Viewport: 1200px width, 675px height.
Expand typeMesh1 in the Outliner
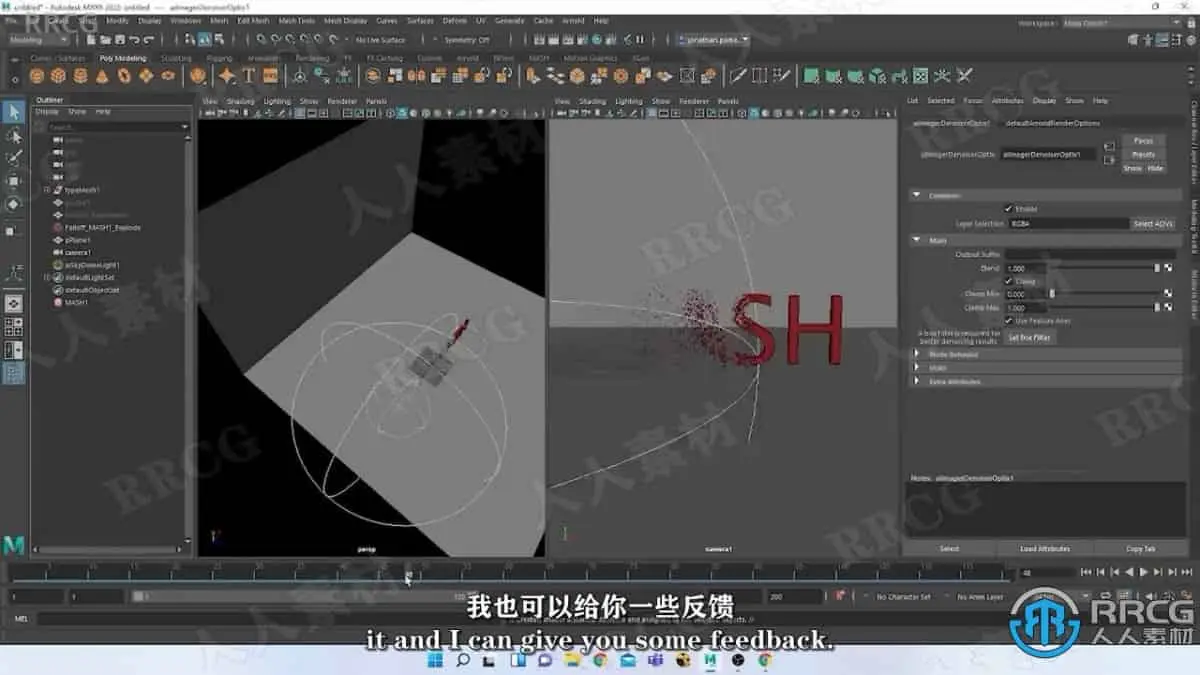click(47, 190)
